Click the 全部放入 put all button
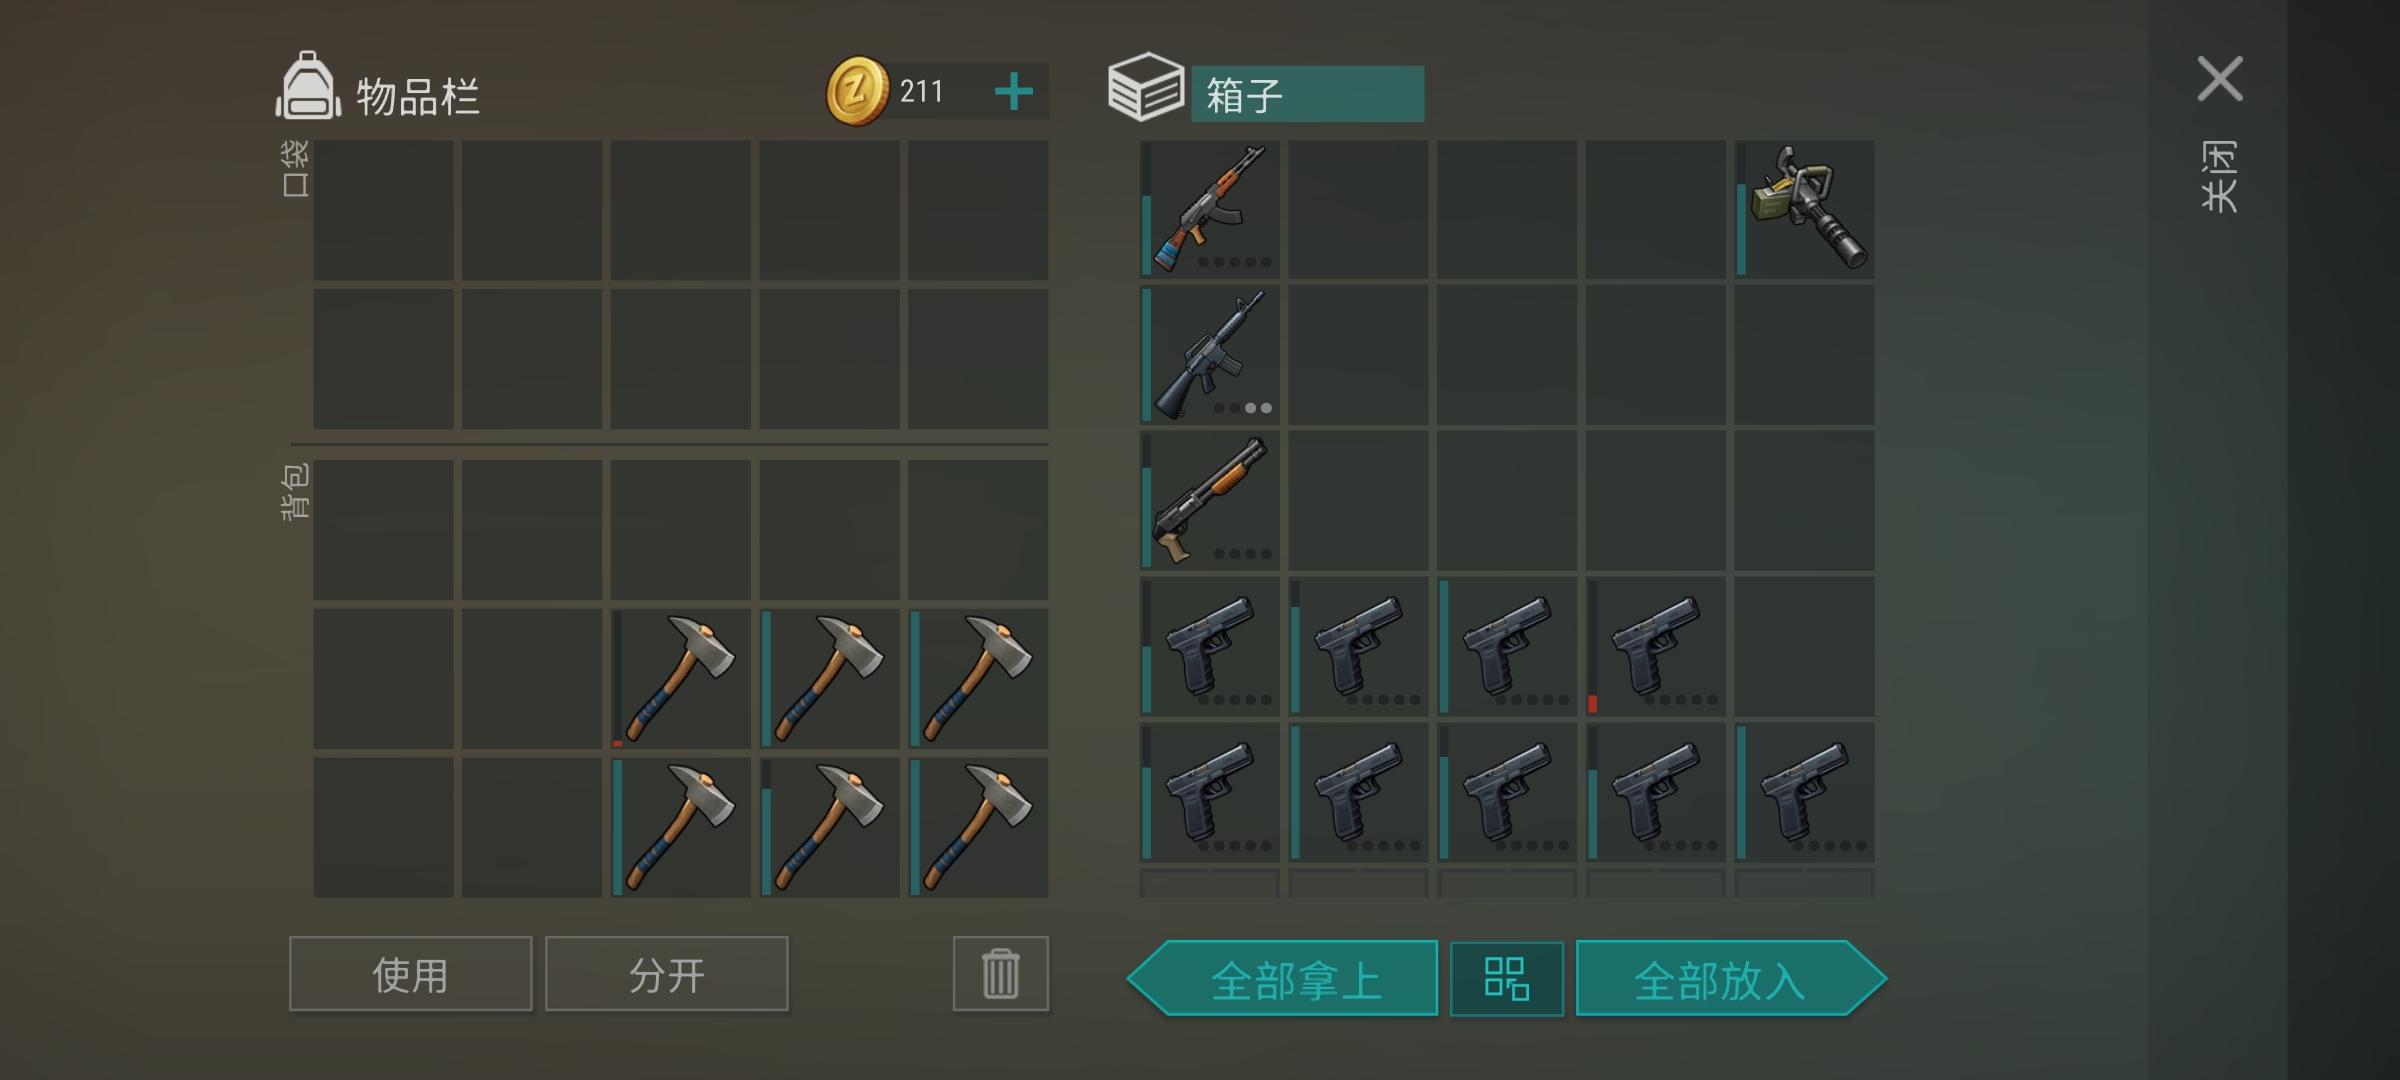2400x1080 pixels. [1731, 979]
